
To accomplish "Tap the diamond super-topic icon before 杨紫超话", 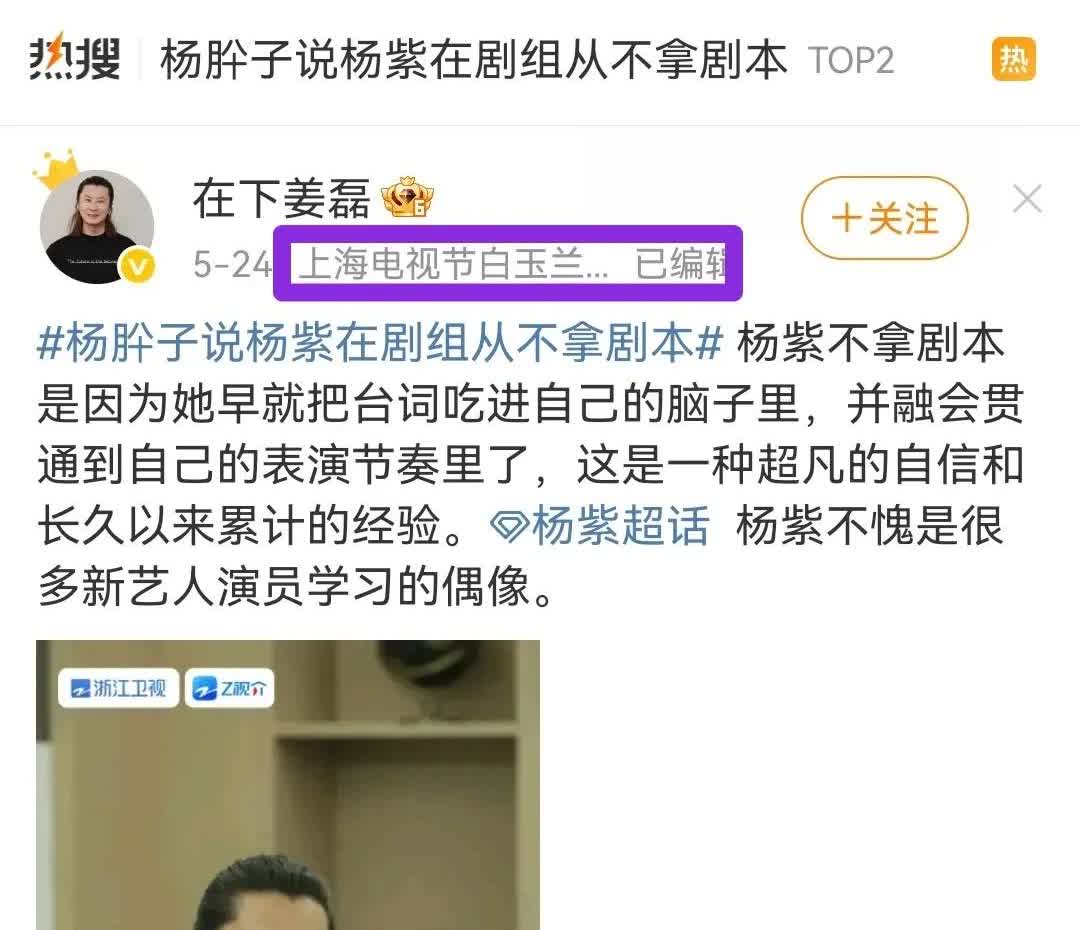I will click(508, 527).
